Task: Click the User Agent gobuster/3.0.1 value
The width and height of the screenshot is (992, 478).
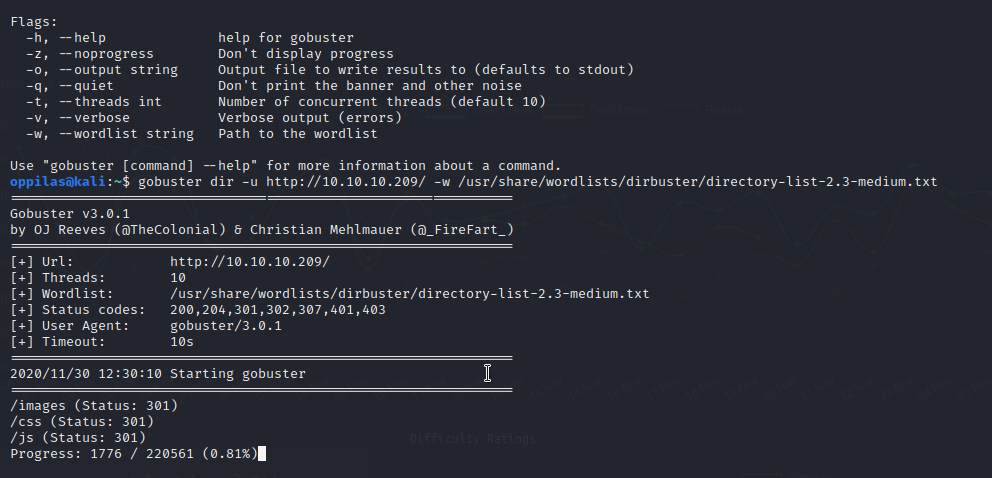Action: pos(226,326)
